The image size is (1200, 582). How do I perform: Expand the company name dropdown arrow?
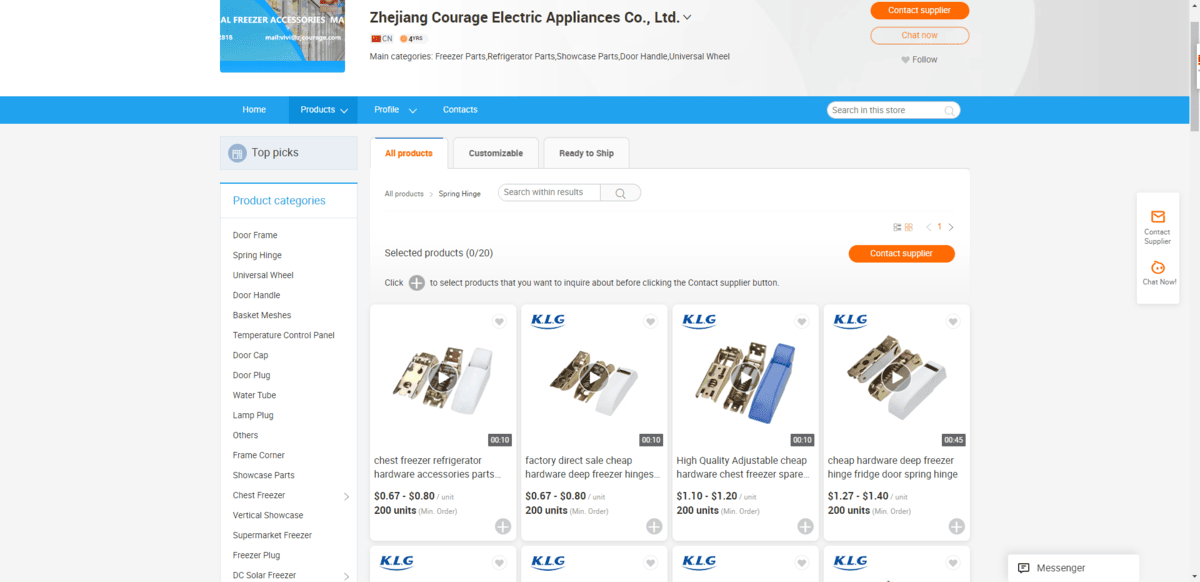(687, 17)
